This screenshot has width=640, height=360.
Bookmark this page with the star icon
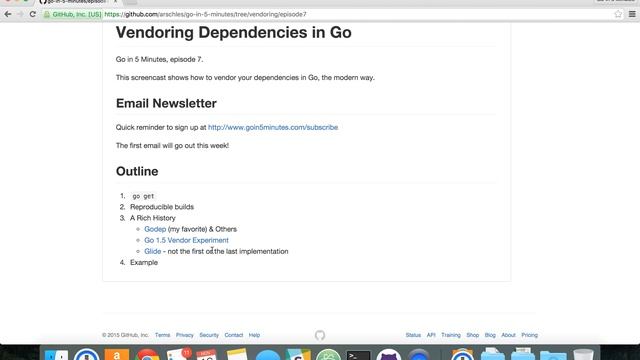[618, 14]
